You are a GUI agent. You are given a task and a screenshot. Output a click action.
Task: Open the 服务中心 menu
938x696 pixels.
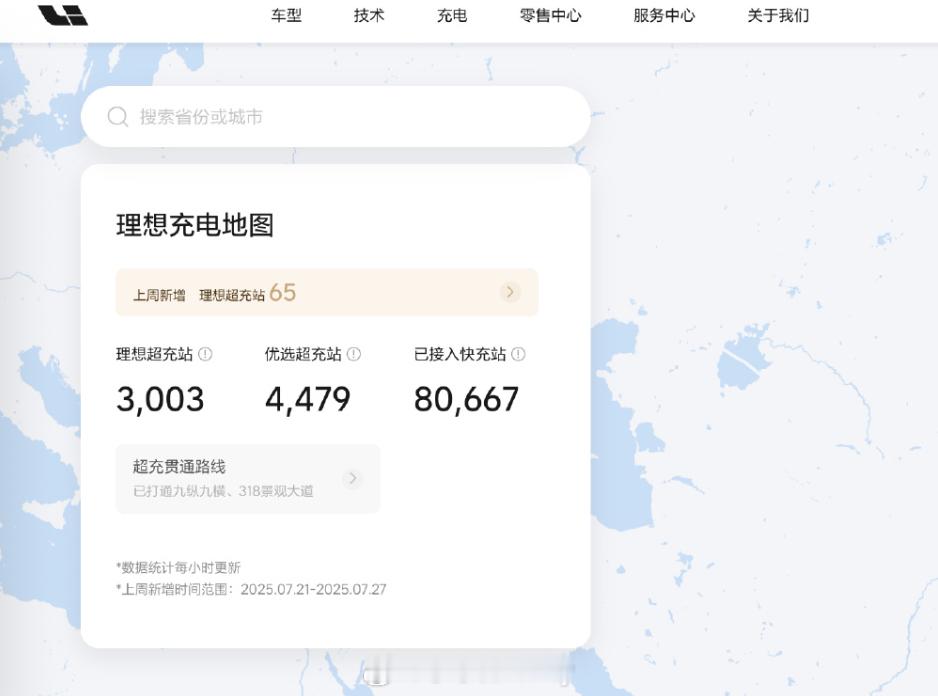(664, 16)
